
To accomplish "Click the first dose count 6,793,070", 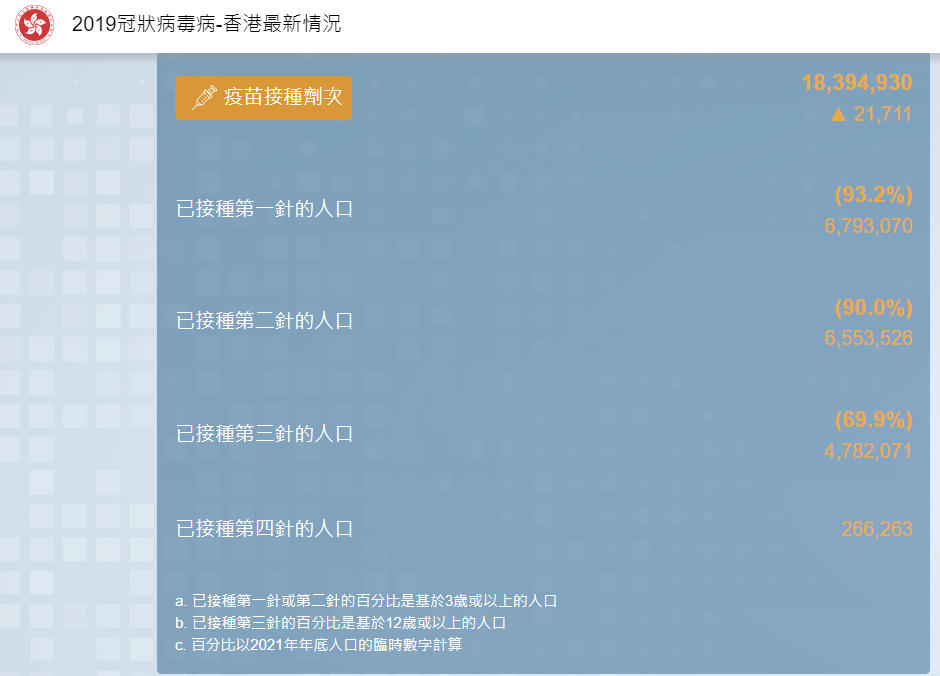I will pyautogui.click(x=868, y=226).
